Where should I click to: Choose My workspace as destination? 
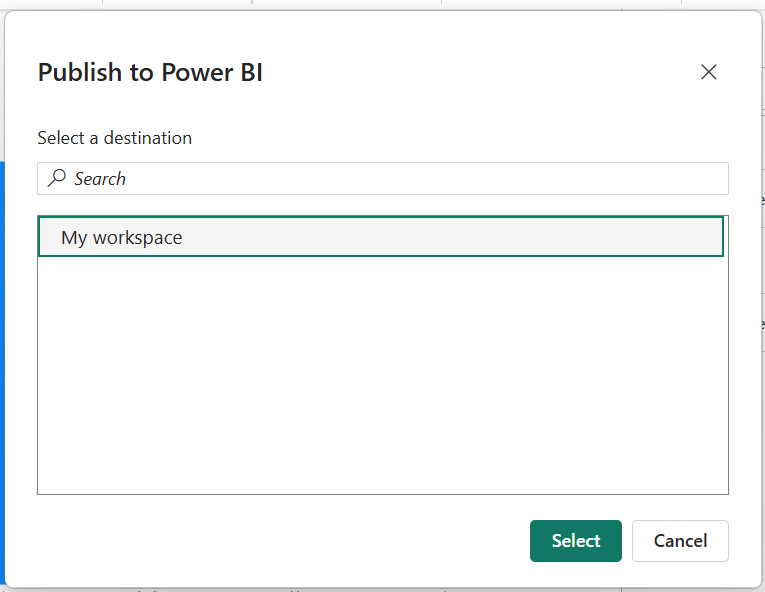pyautogui.click(x=381, y=237)
